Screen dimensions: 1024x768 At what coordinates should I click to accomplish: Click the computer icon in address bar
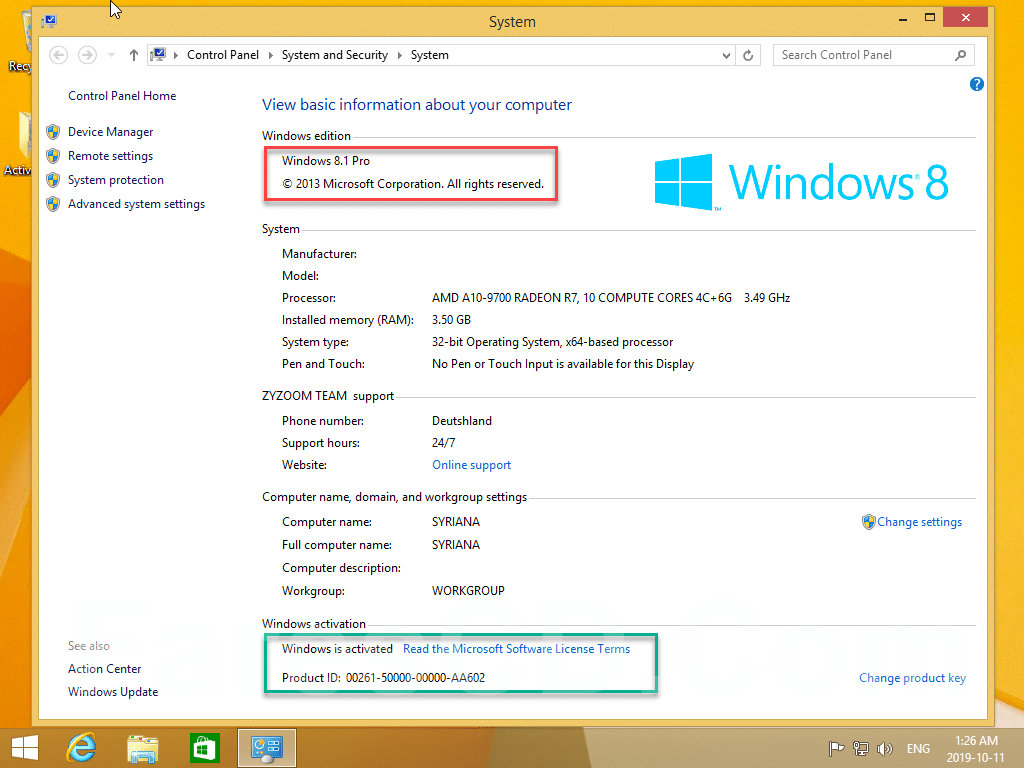click(159, 55)
